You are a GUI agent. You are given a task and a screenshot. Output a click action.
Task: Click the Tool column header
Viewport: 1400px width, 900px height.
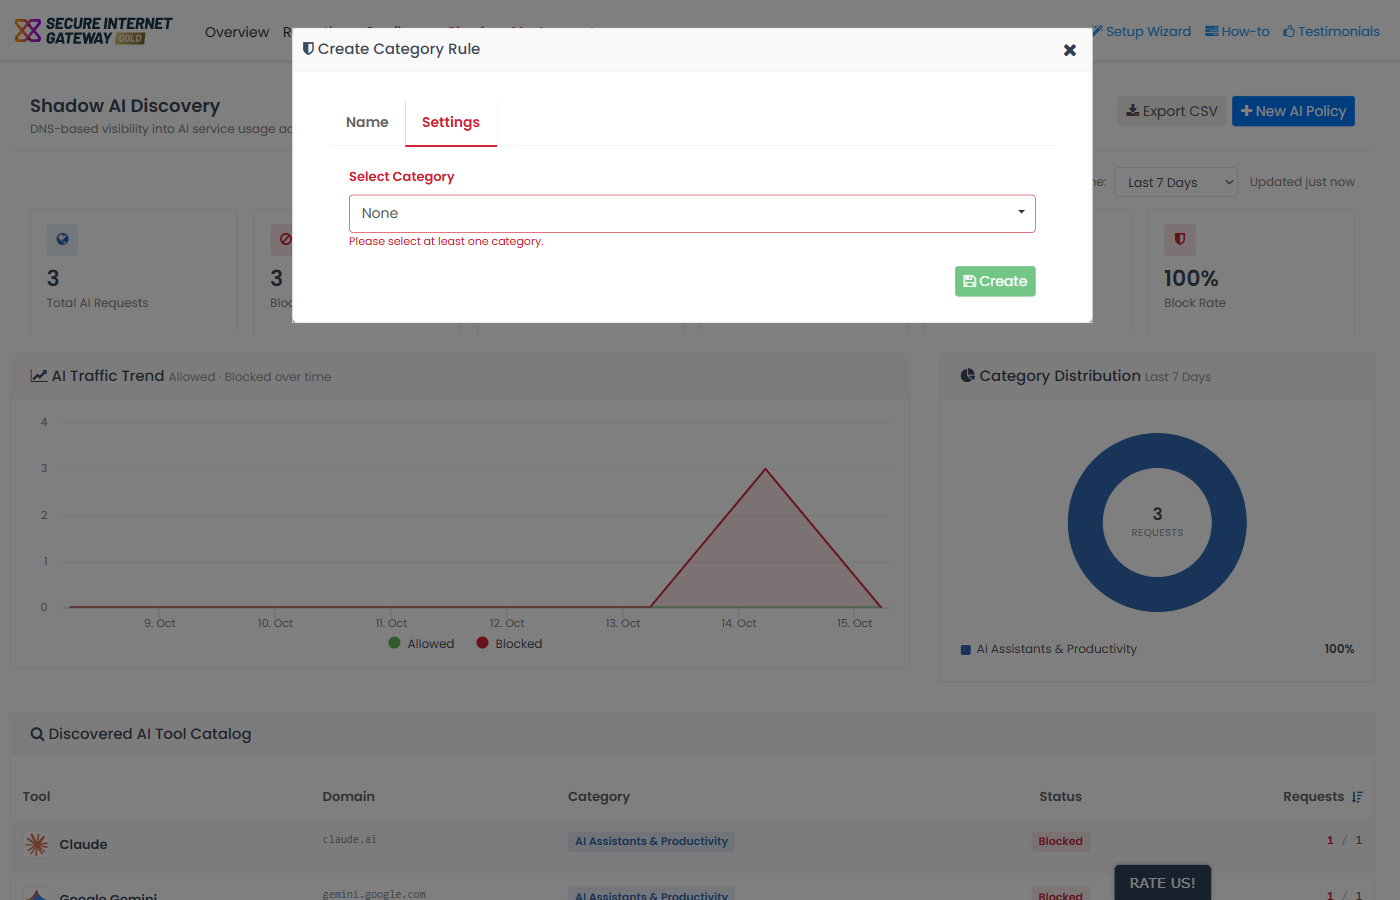(x=36, y=797)
